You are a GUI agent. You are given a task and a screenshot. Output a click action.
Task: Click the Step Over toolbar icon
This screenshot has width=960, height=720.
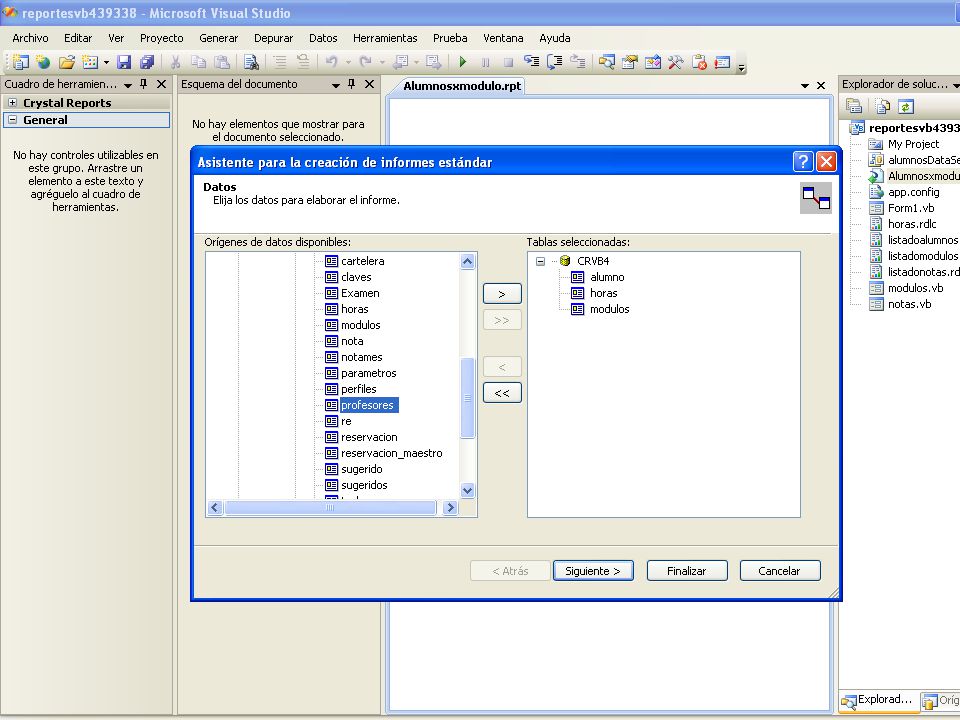555,62
